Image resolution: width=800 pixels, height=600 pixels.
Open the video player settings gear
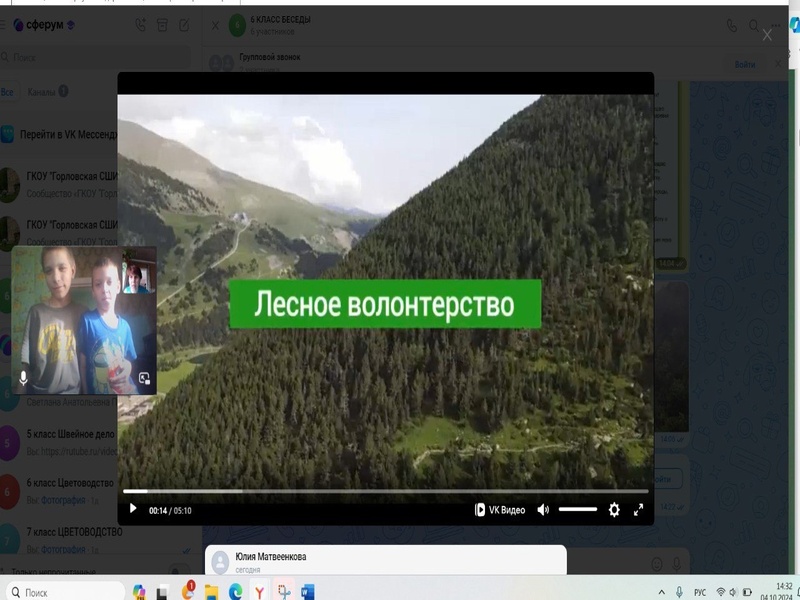point(614,510)
